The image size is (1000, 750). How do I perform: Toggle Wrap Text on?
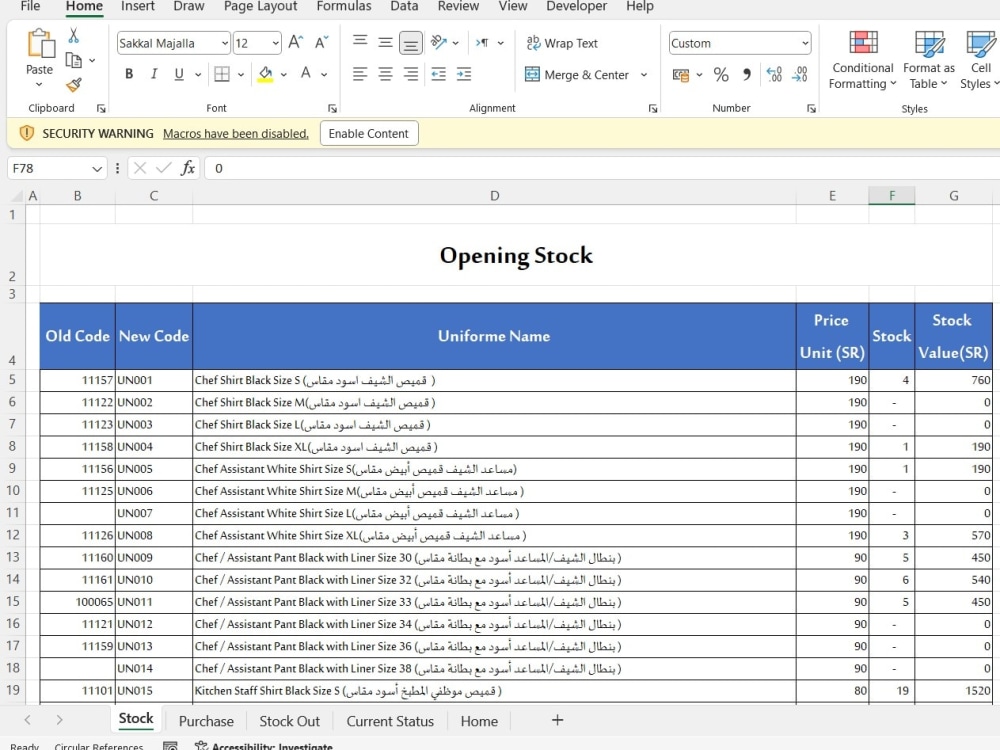(562, 43)
